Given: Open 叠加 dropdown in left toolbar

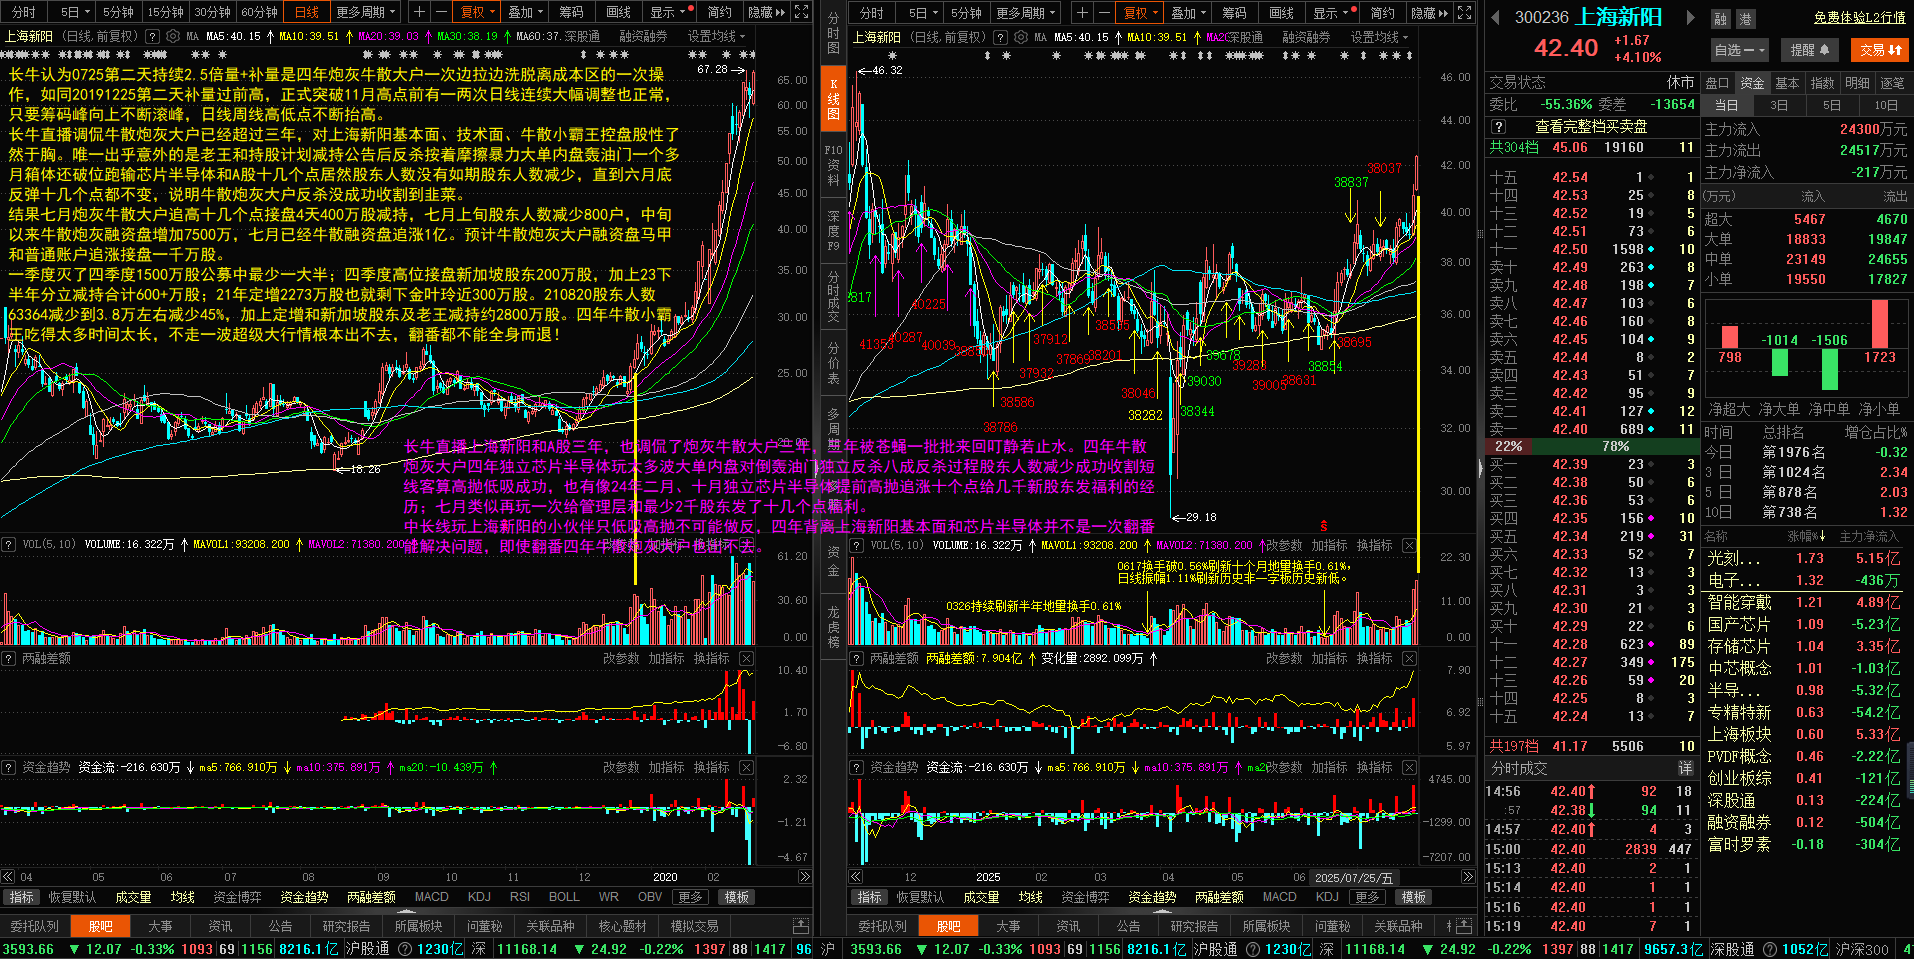Looking at the screenshot, I should point(526,12).
